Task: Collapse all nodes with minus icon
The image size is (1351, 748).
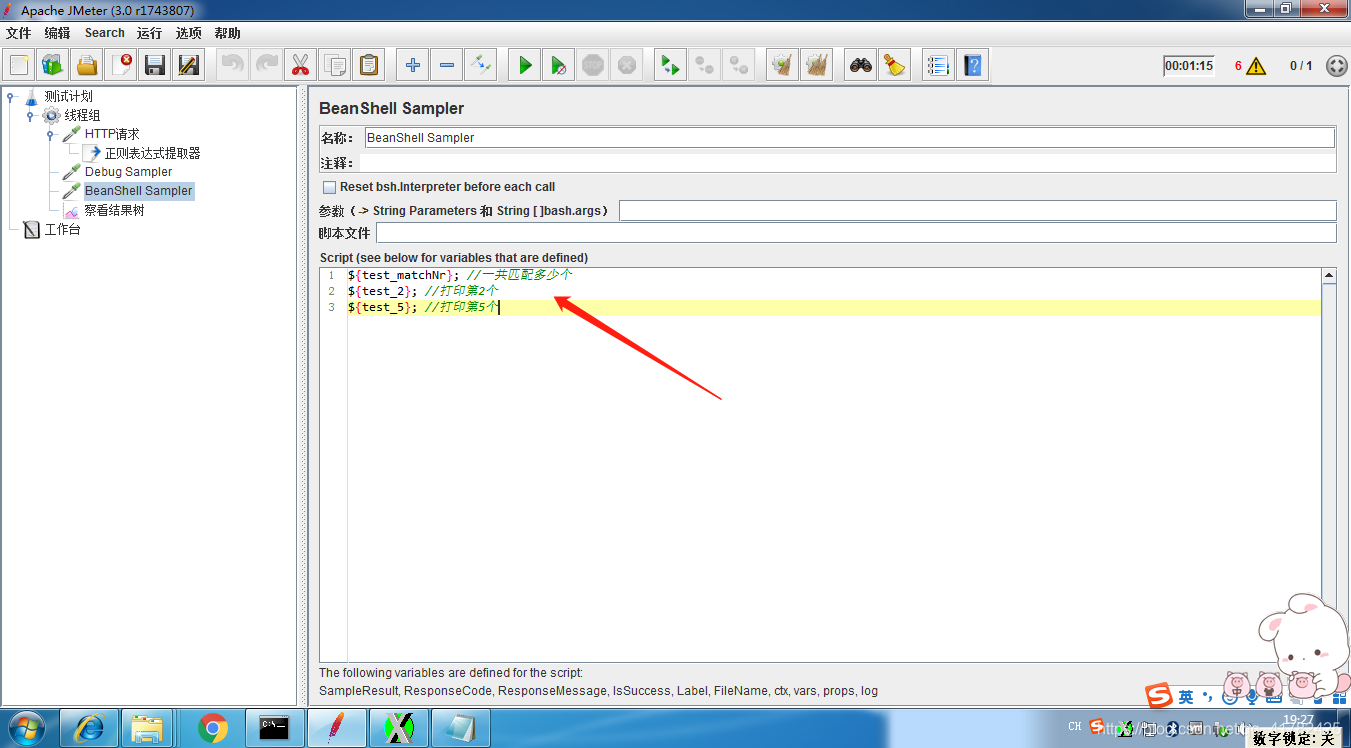Action: click(447, 66)
